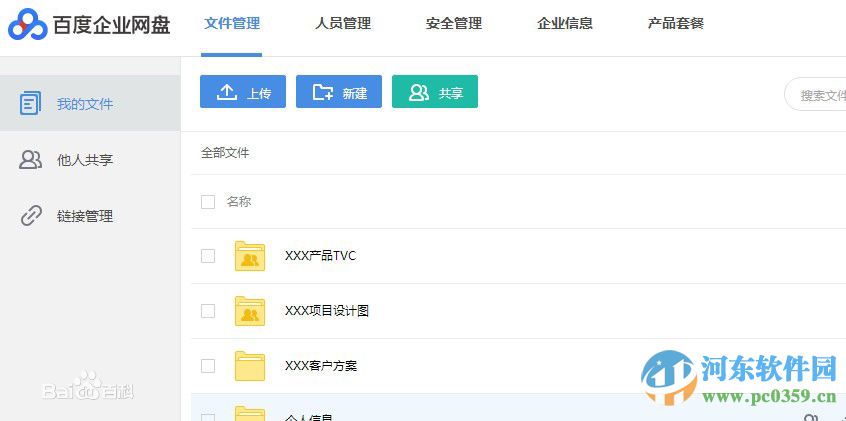Open the XXX客户方案 folder name
The image size is (846, 421).
click(320, 366)
